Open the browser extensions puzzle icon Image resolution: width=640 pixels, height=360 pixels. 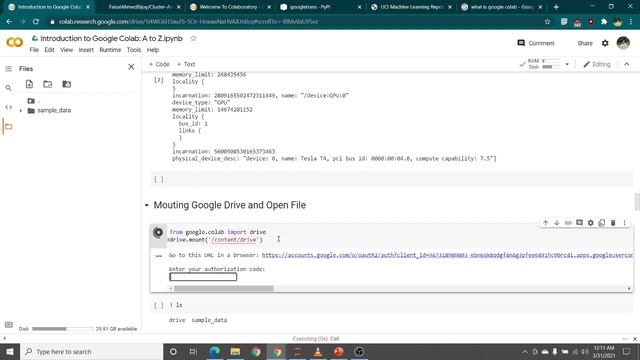[x=604, y=22]
